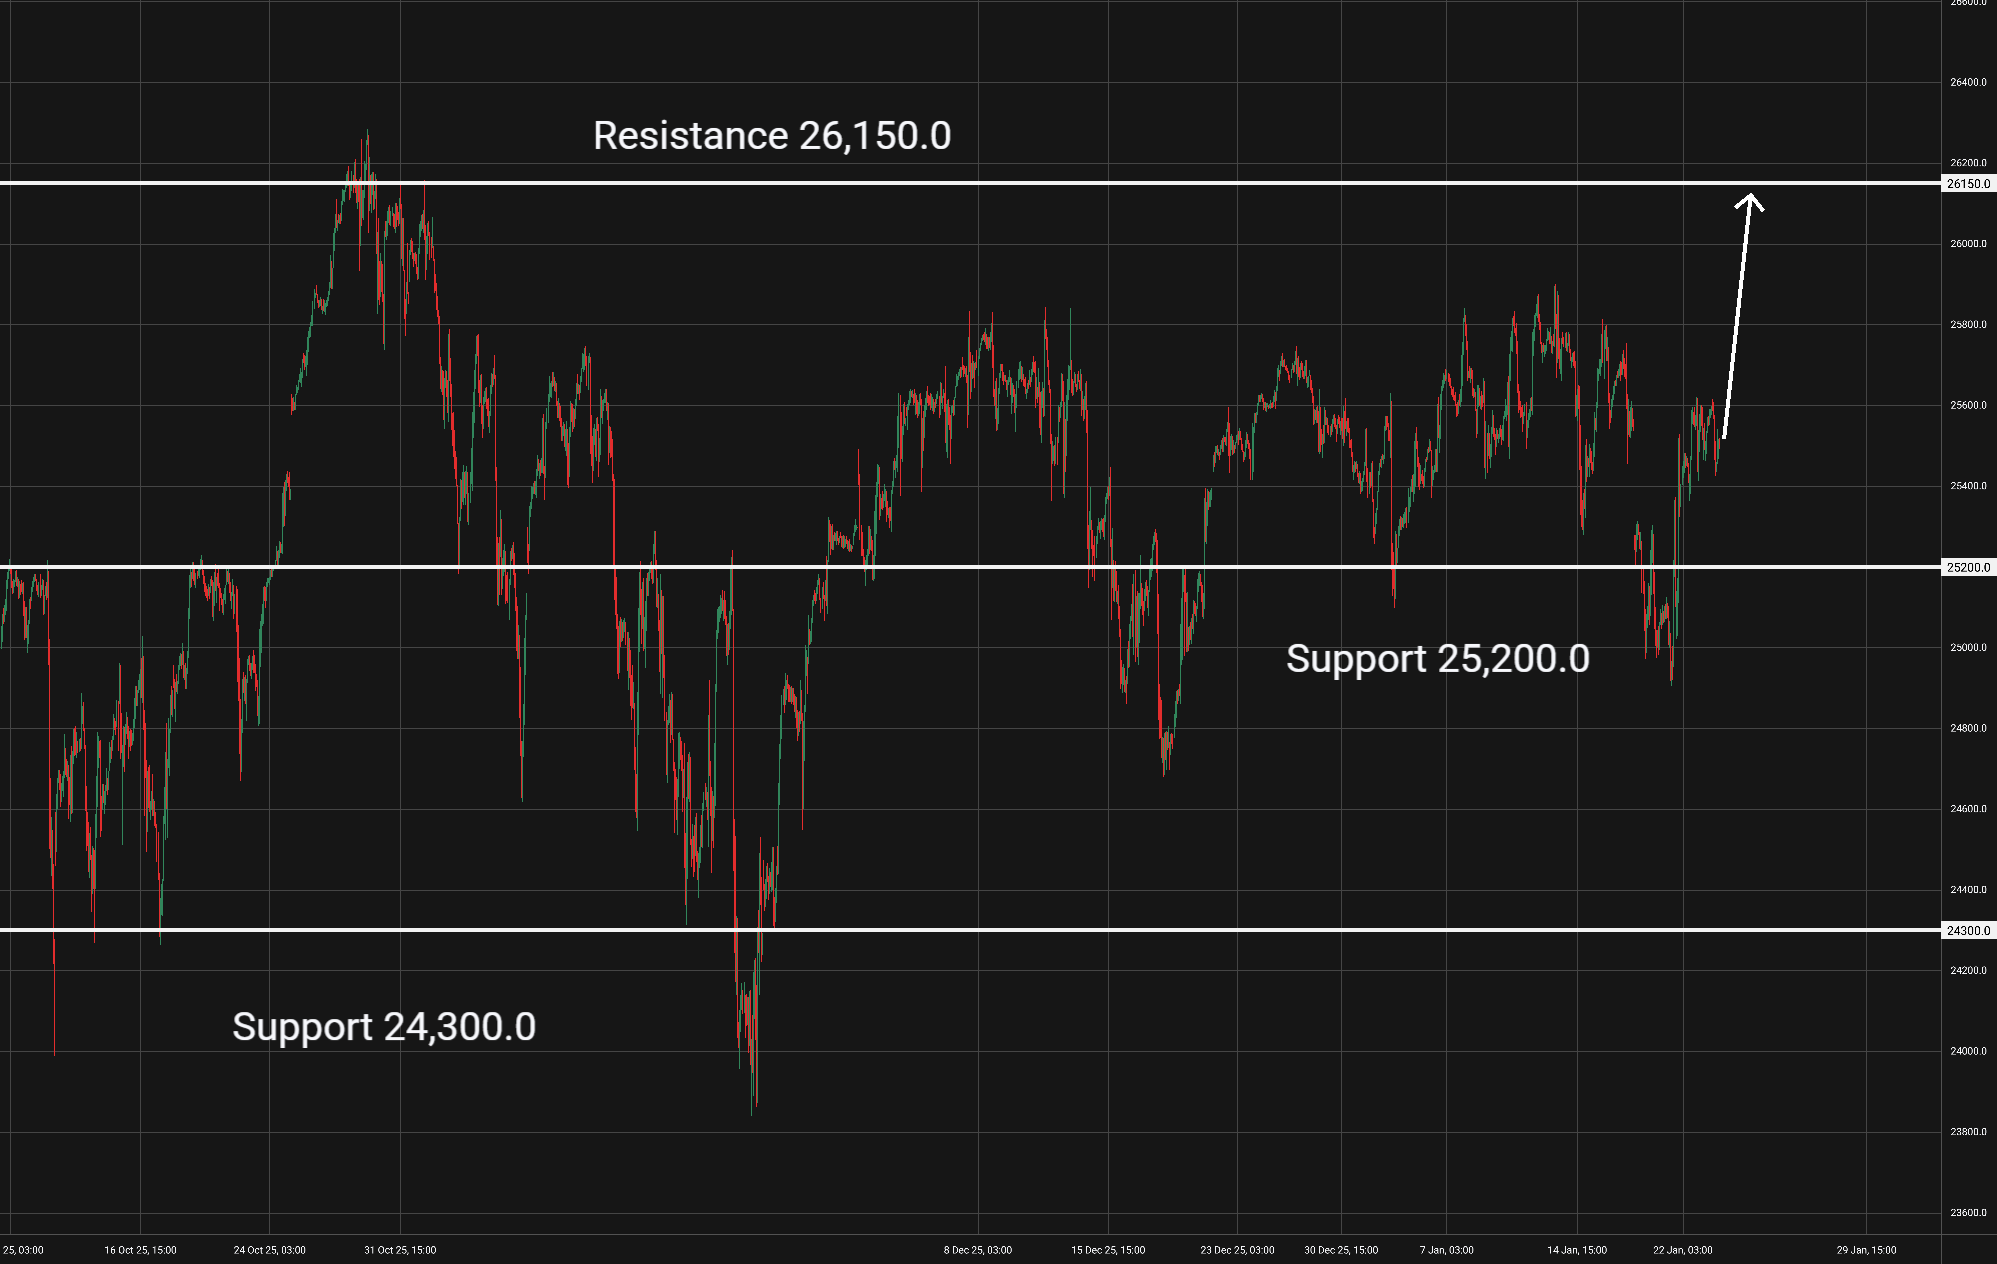Click the 22 Jan, 03:00 time label

tap(1682, 1250)
